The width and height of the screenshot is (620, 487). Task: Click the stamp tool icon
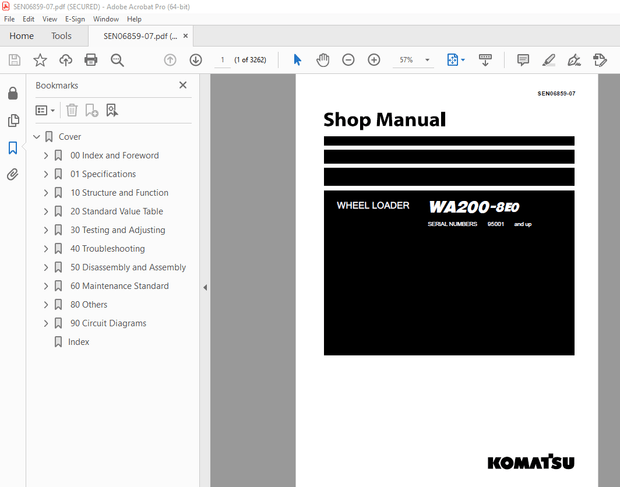599,60
